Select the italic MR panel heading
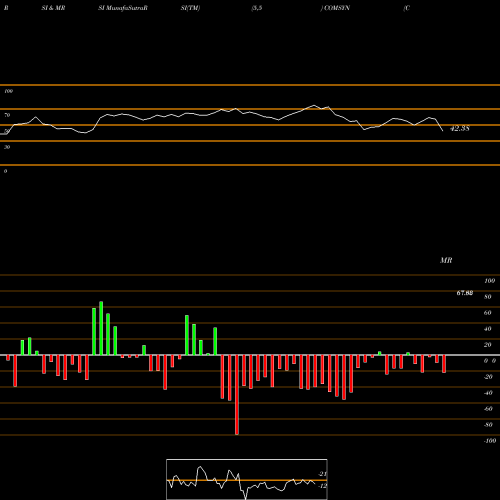The width and height of the screenshot is (500, 500). (446, 260)
